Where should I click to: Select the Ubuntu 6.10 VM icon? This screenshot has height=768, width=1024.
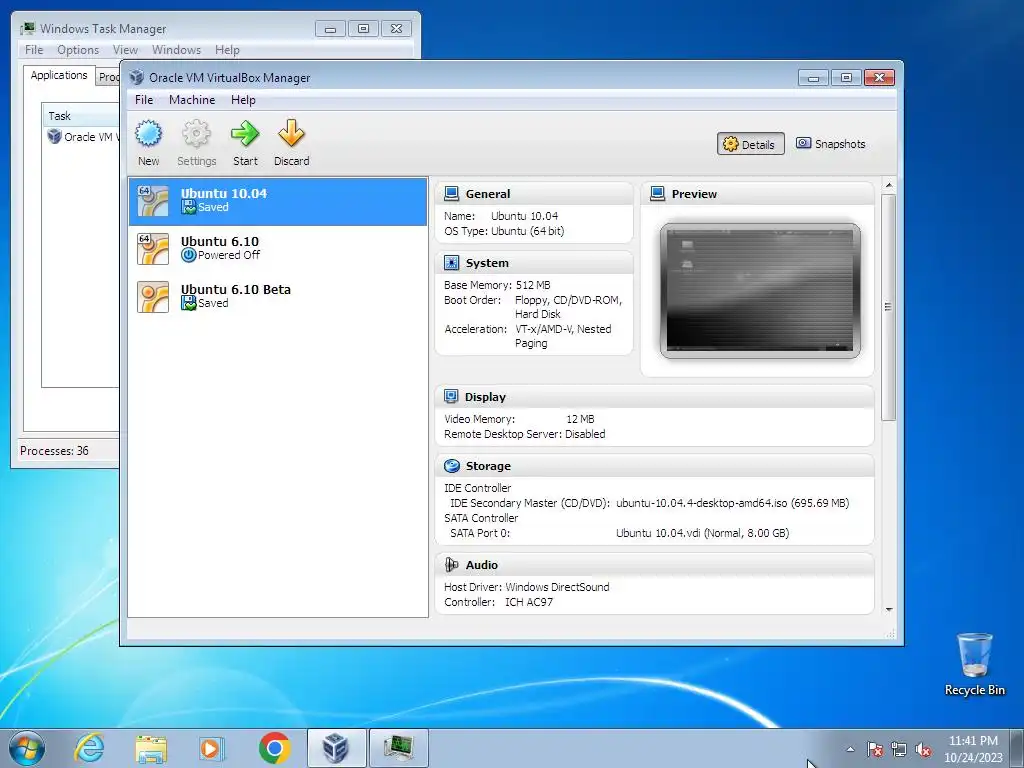(153, 249)
